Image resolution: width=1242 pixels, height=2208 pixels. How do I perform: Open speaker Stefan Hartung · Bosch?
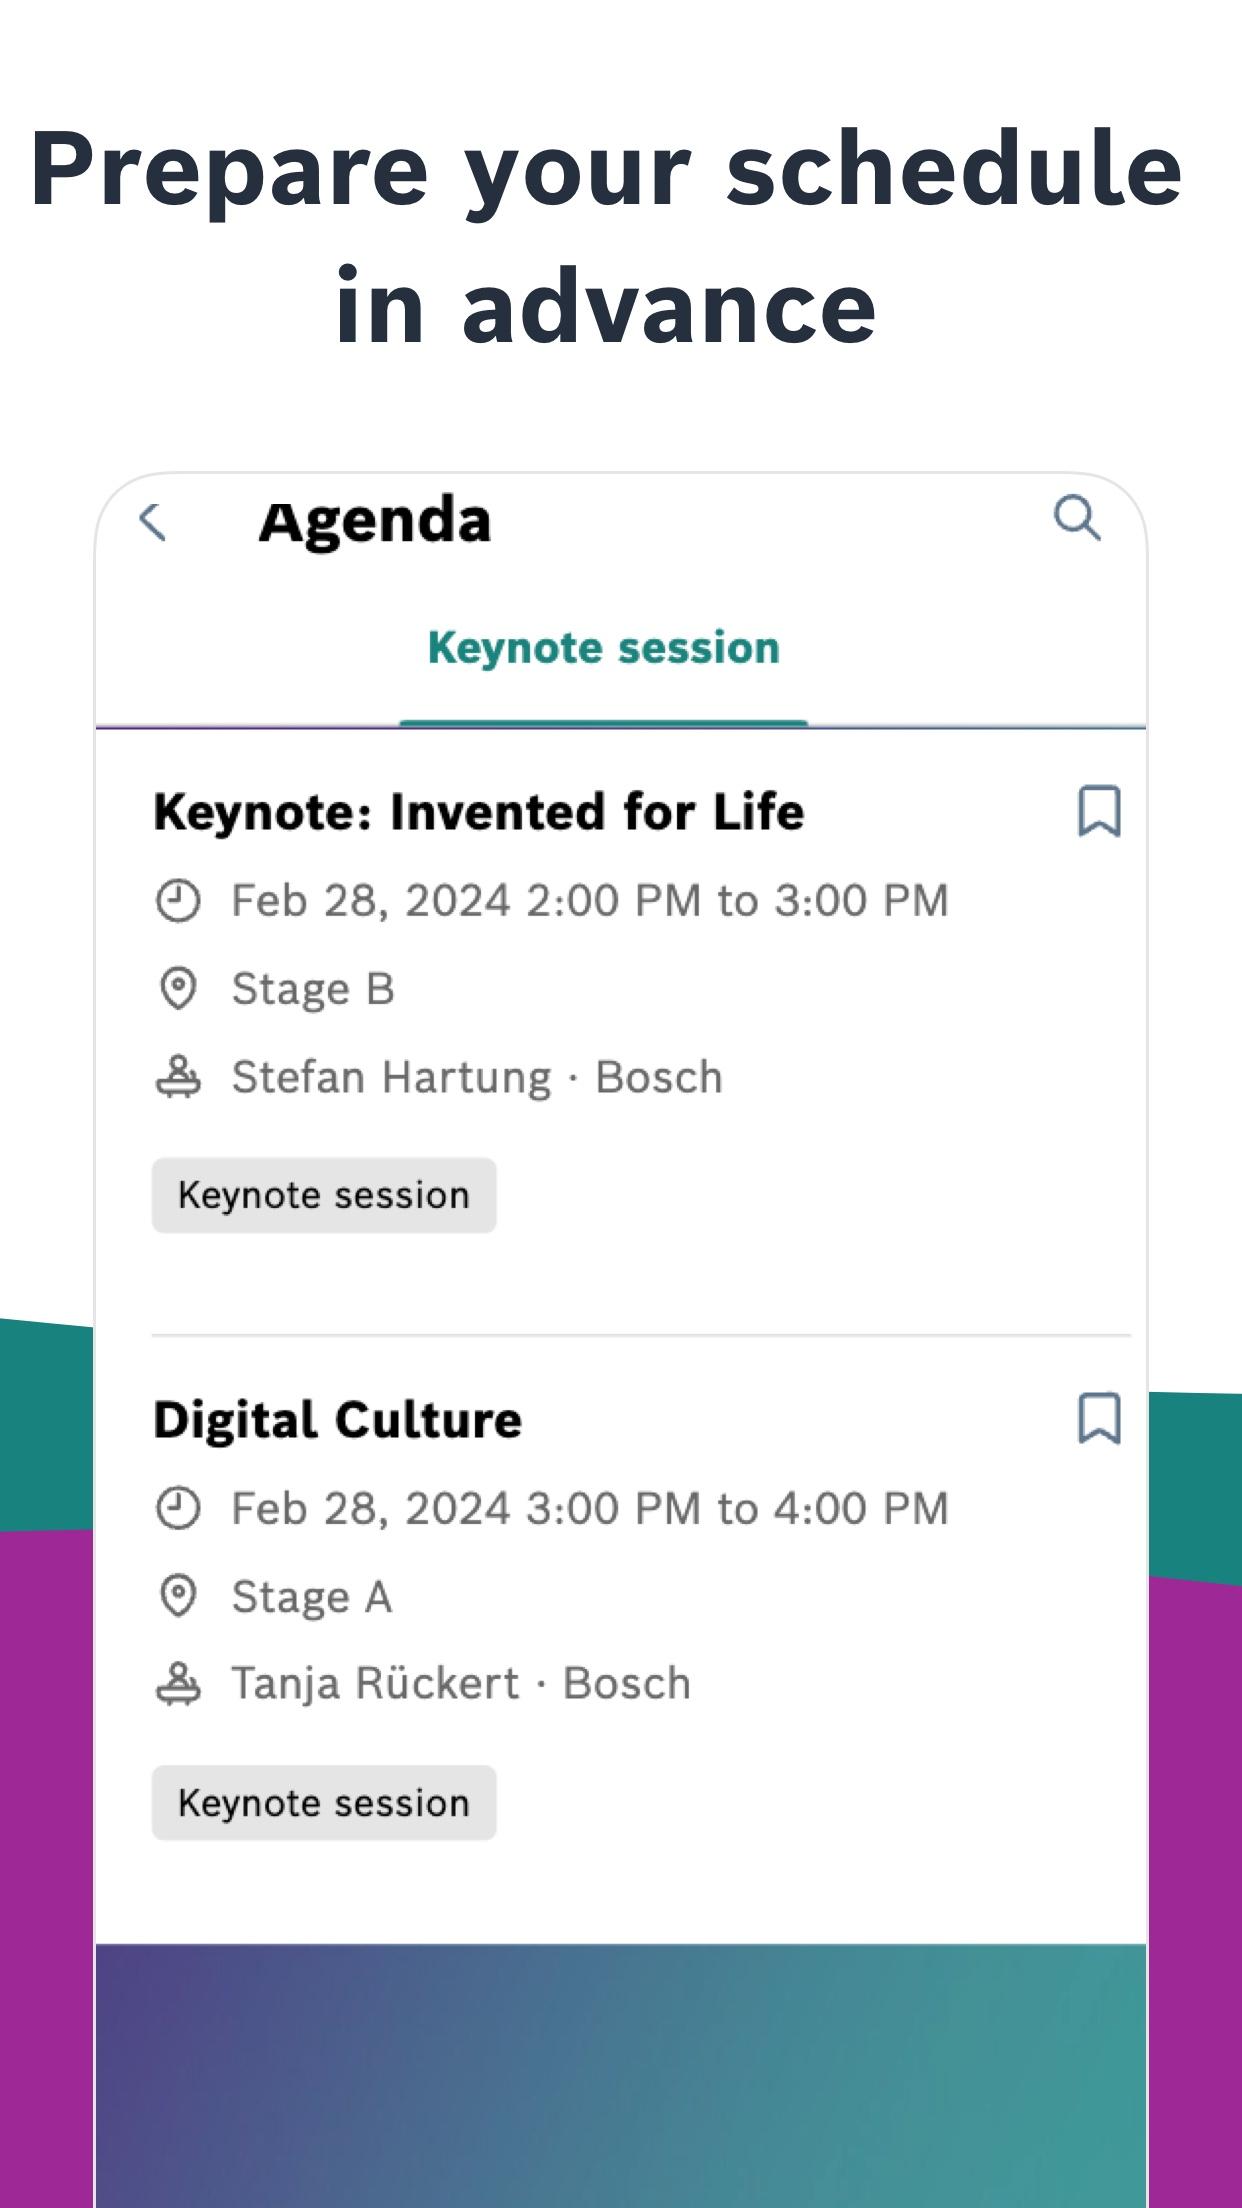(x=477, y=1077)
